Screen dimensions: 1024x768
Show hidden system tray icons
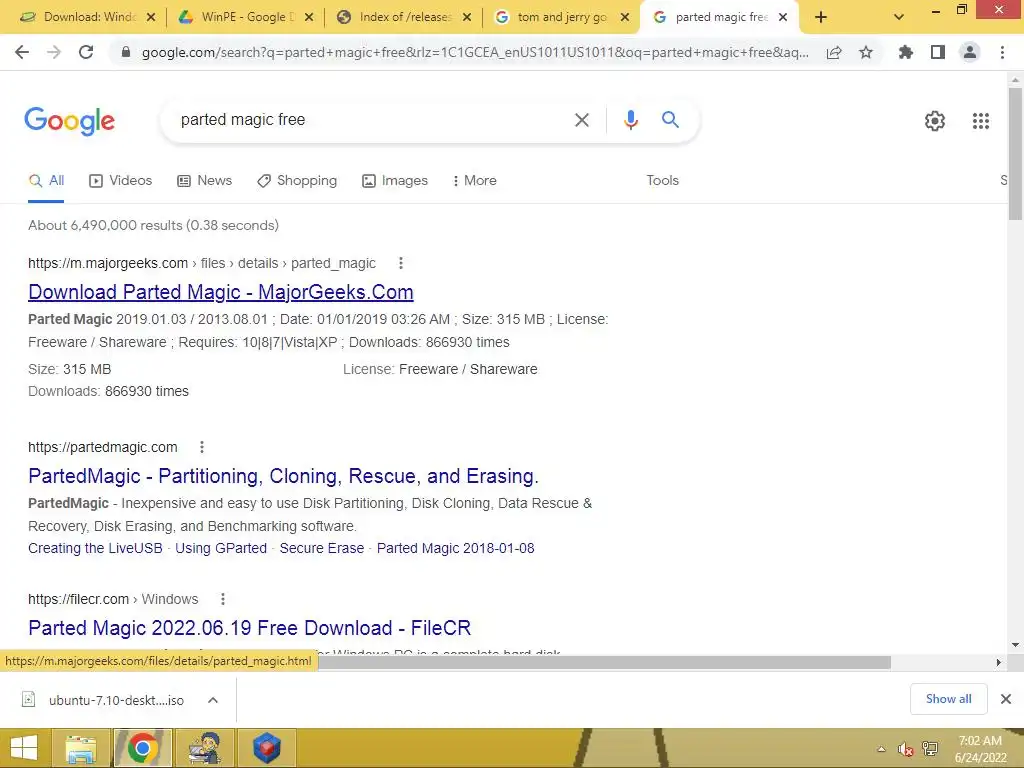(x=881, y=749)
